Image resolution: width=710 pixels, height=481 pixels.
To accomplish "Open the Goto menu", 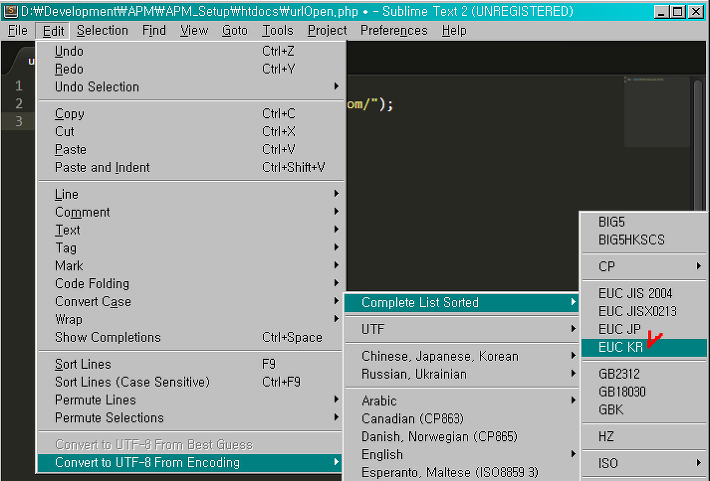I will [235, 30].
